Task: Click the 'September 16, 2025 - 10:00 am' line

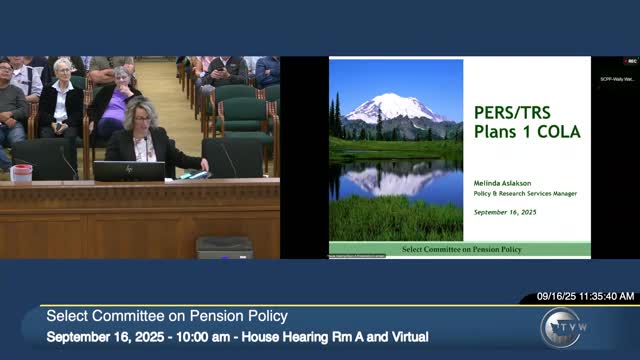Action: pos(238,337)
